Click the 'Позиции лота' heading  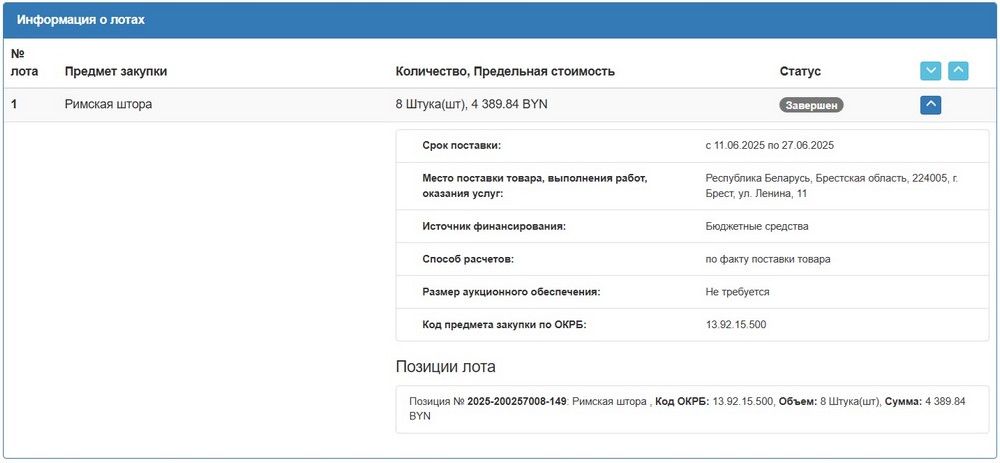point(445,366)
